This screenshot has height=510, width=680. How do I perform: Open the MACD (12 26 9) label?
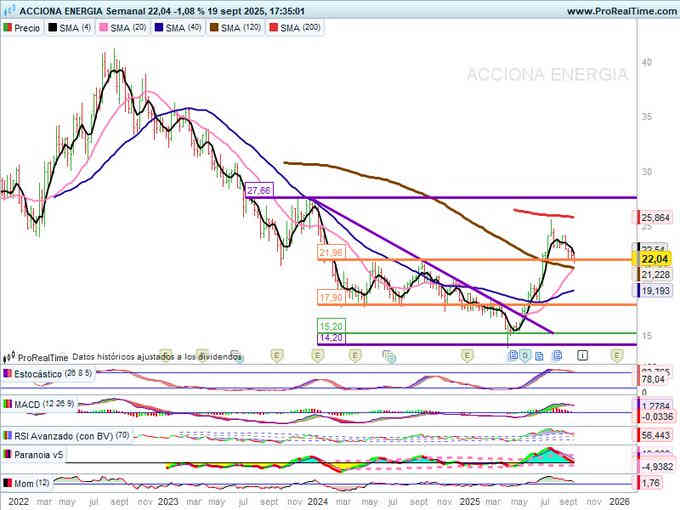(x=44, y=404)
